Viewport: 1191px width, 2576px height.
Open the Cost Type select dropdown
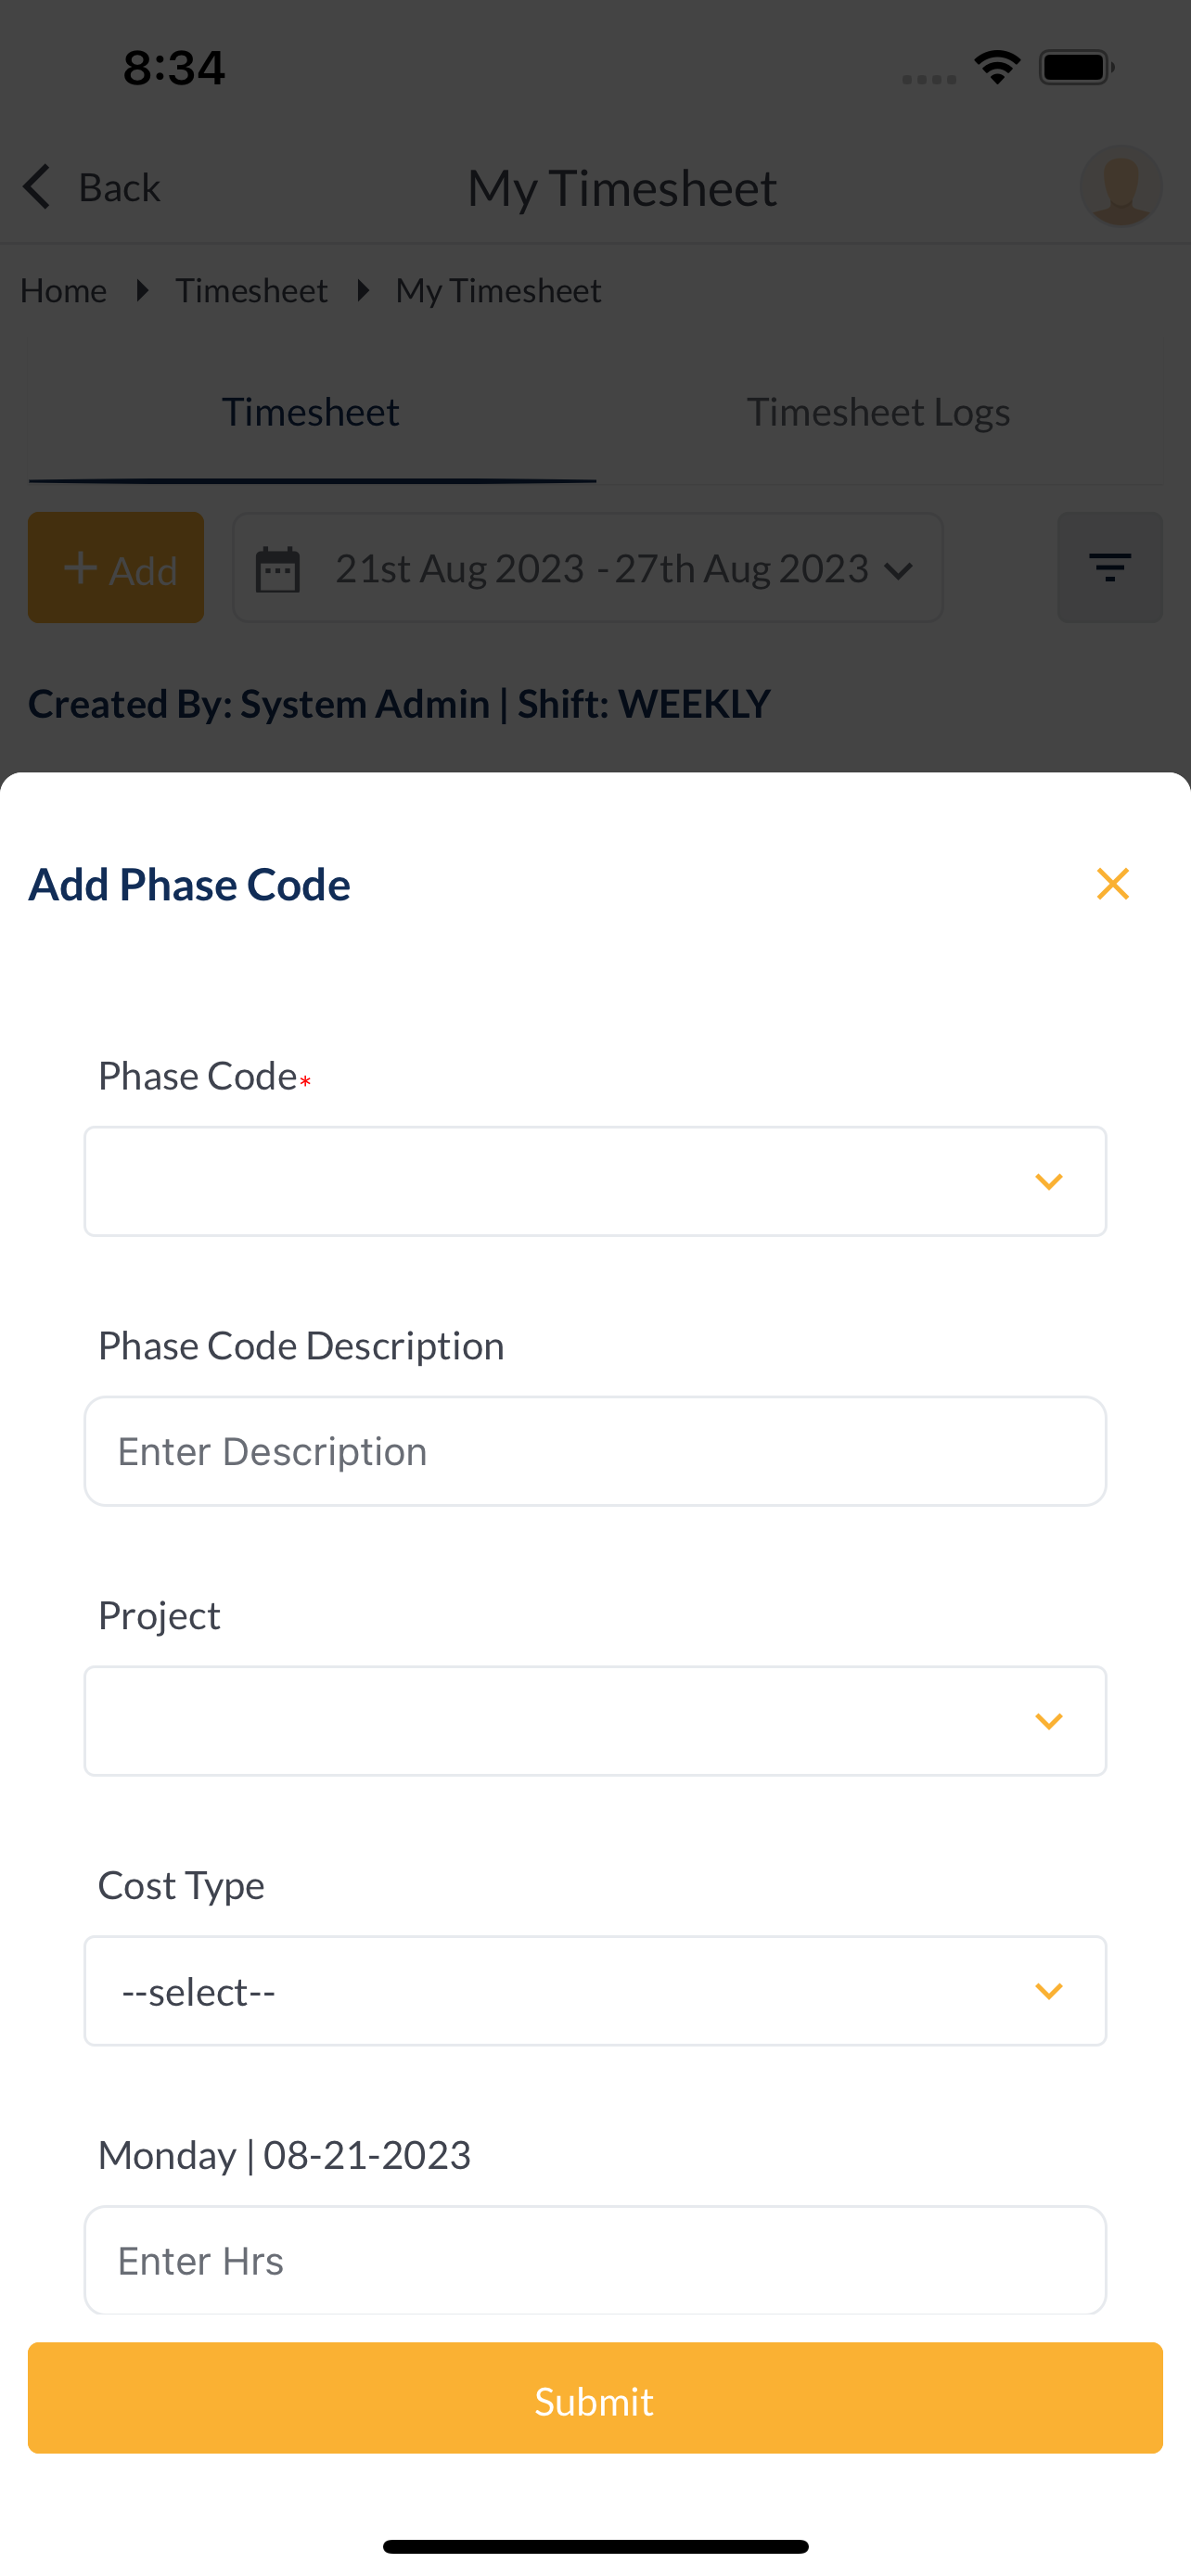(595, 1991)
